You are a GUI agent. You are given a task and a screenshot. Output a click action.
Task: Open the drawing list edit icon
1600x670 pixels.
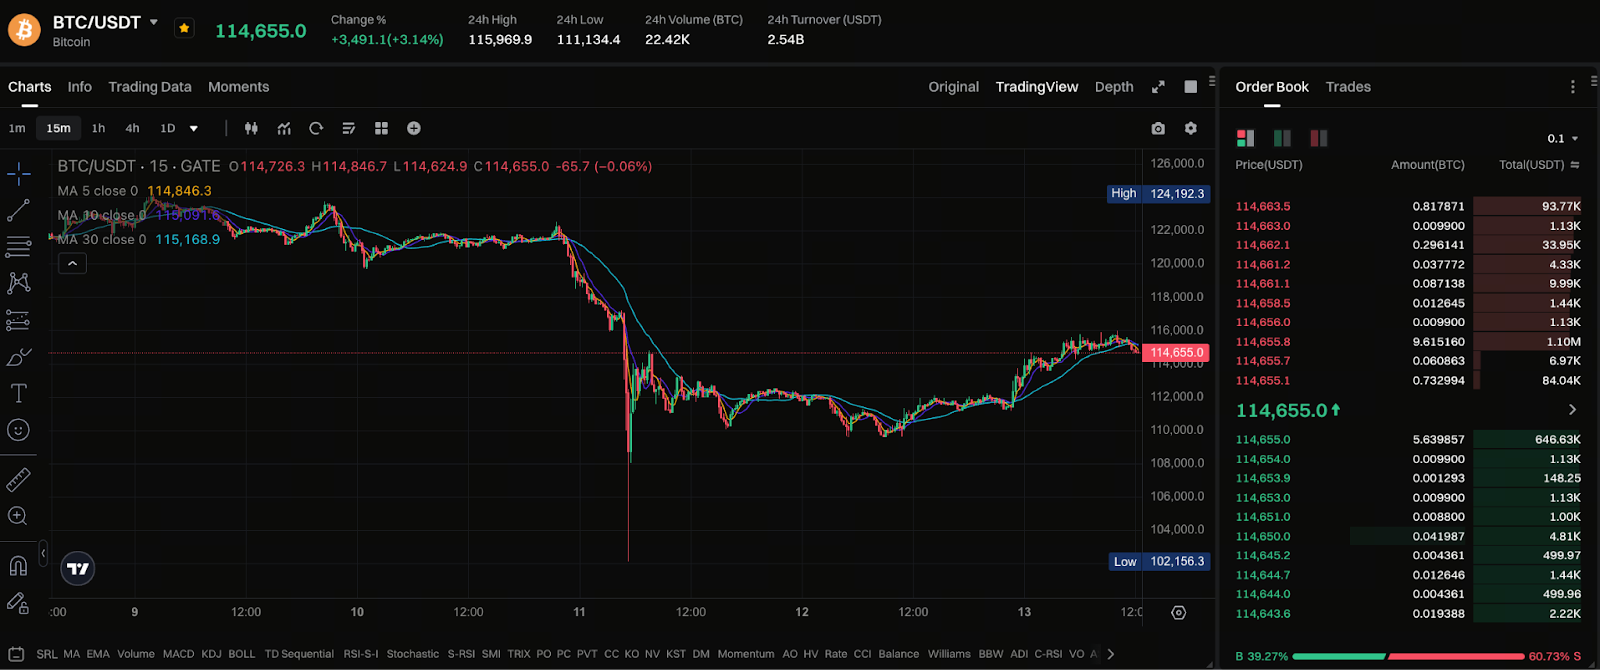pyautogui.click(x=349, y=128)
